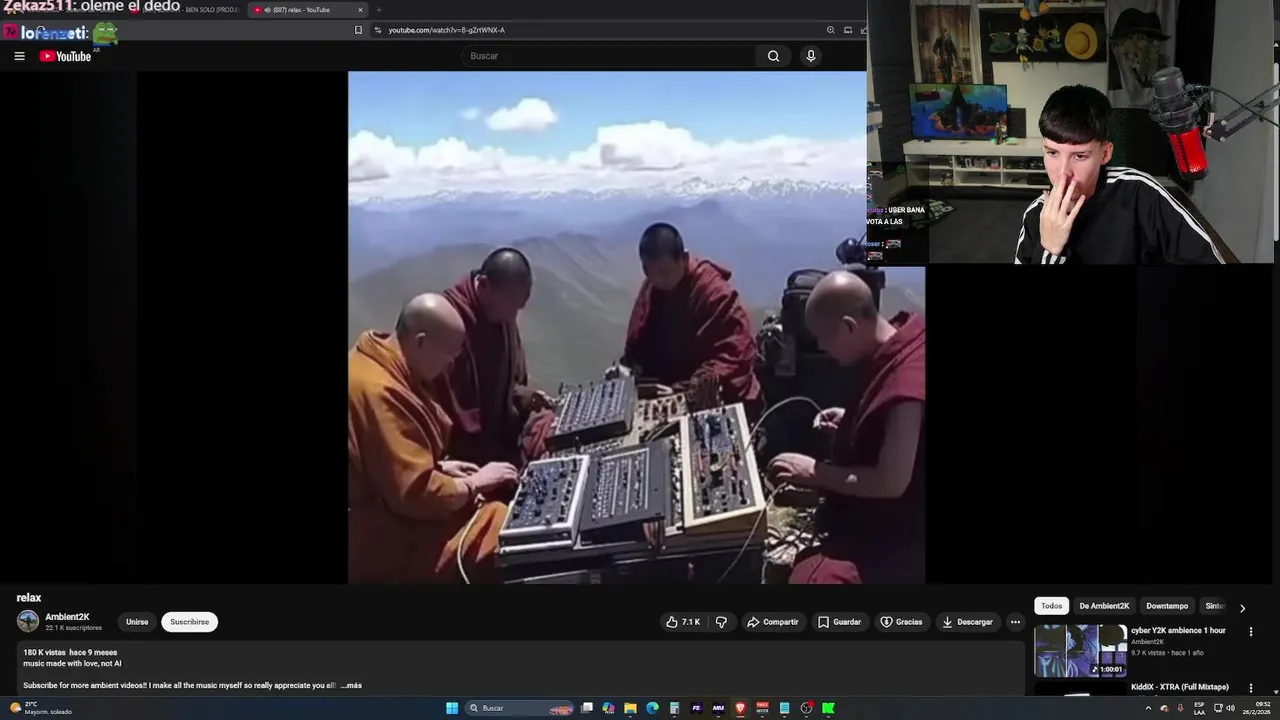Image resolution: width=1280 pixels, height=720 pixels.
Task: Start voice search with microphone icon
Action: point(811,56)
